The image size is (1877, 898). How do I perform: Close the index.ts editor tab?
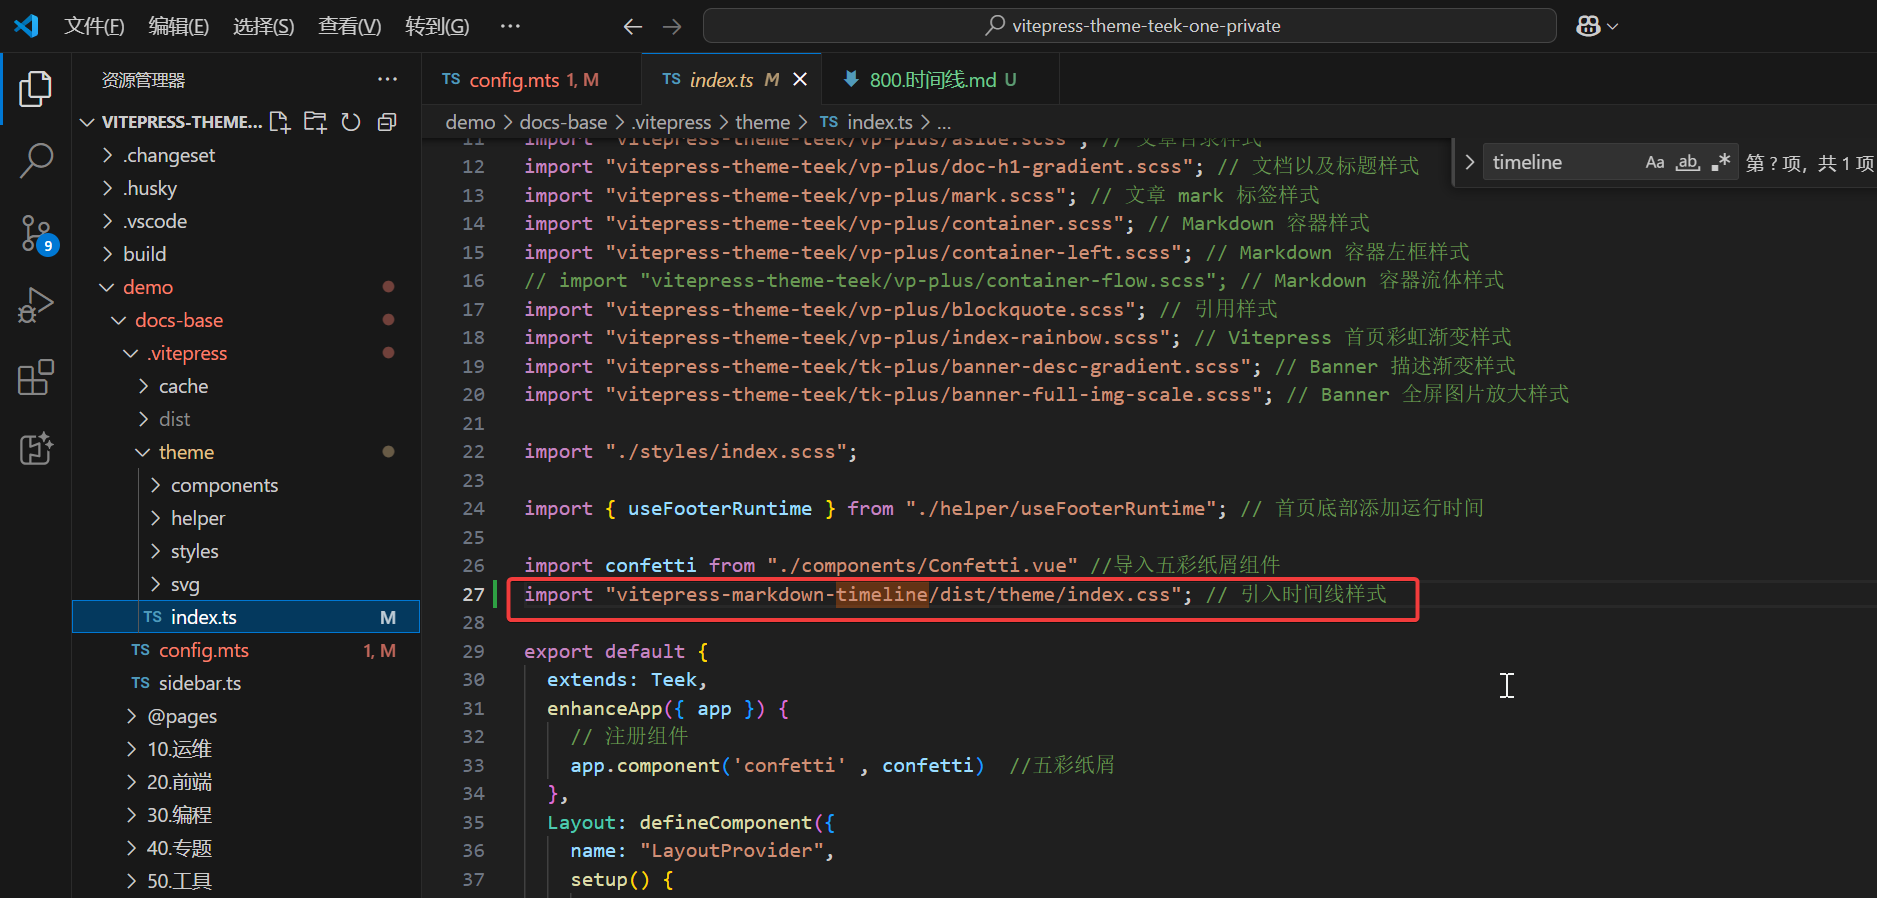[800, 79]
